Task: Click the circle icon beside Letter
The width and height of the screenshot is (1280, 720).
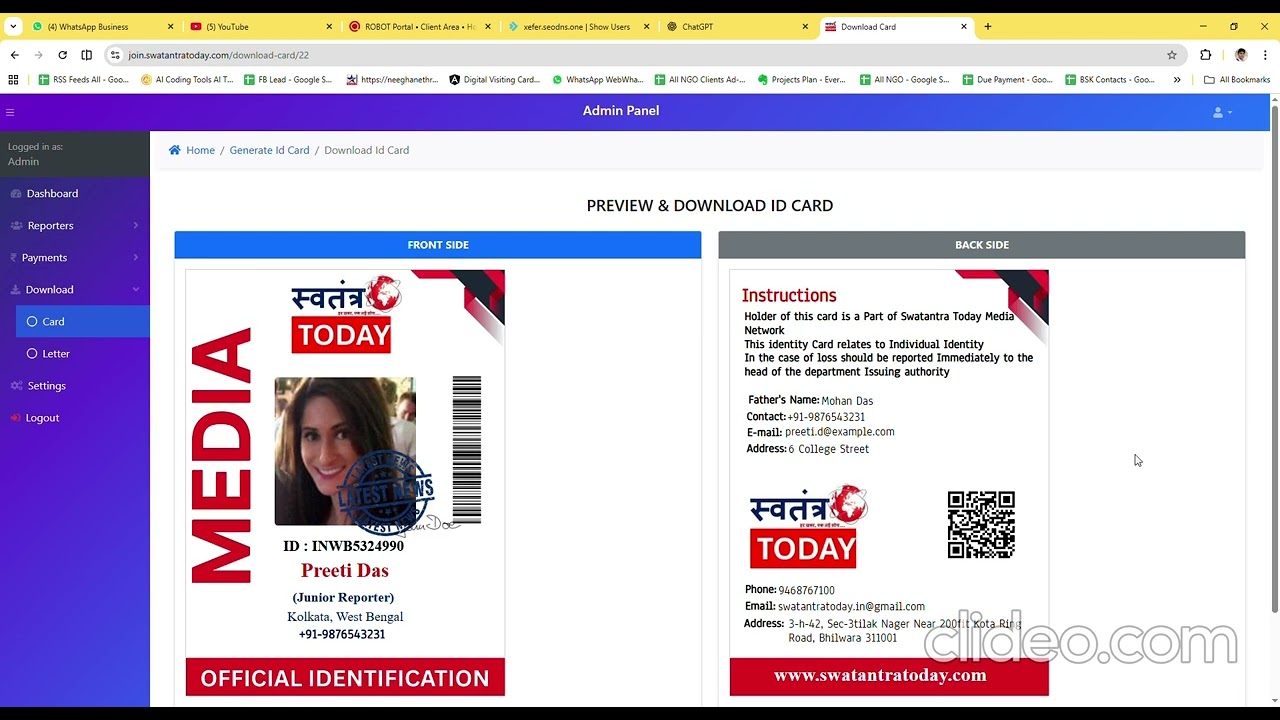Action: (32, 353)
